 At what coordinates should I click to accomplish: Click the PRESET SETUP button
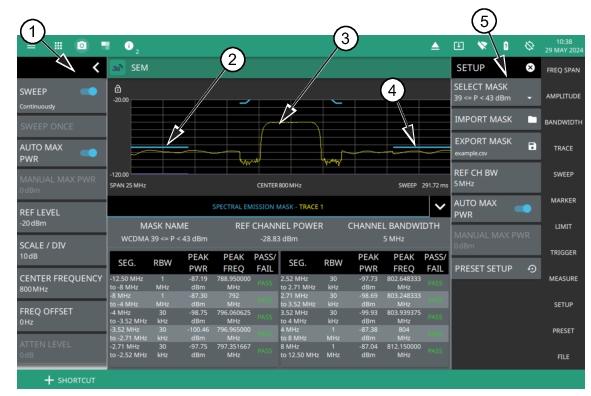(x=496, y=269)
